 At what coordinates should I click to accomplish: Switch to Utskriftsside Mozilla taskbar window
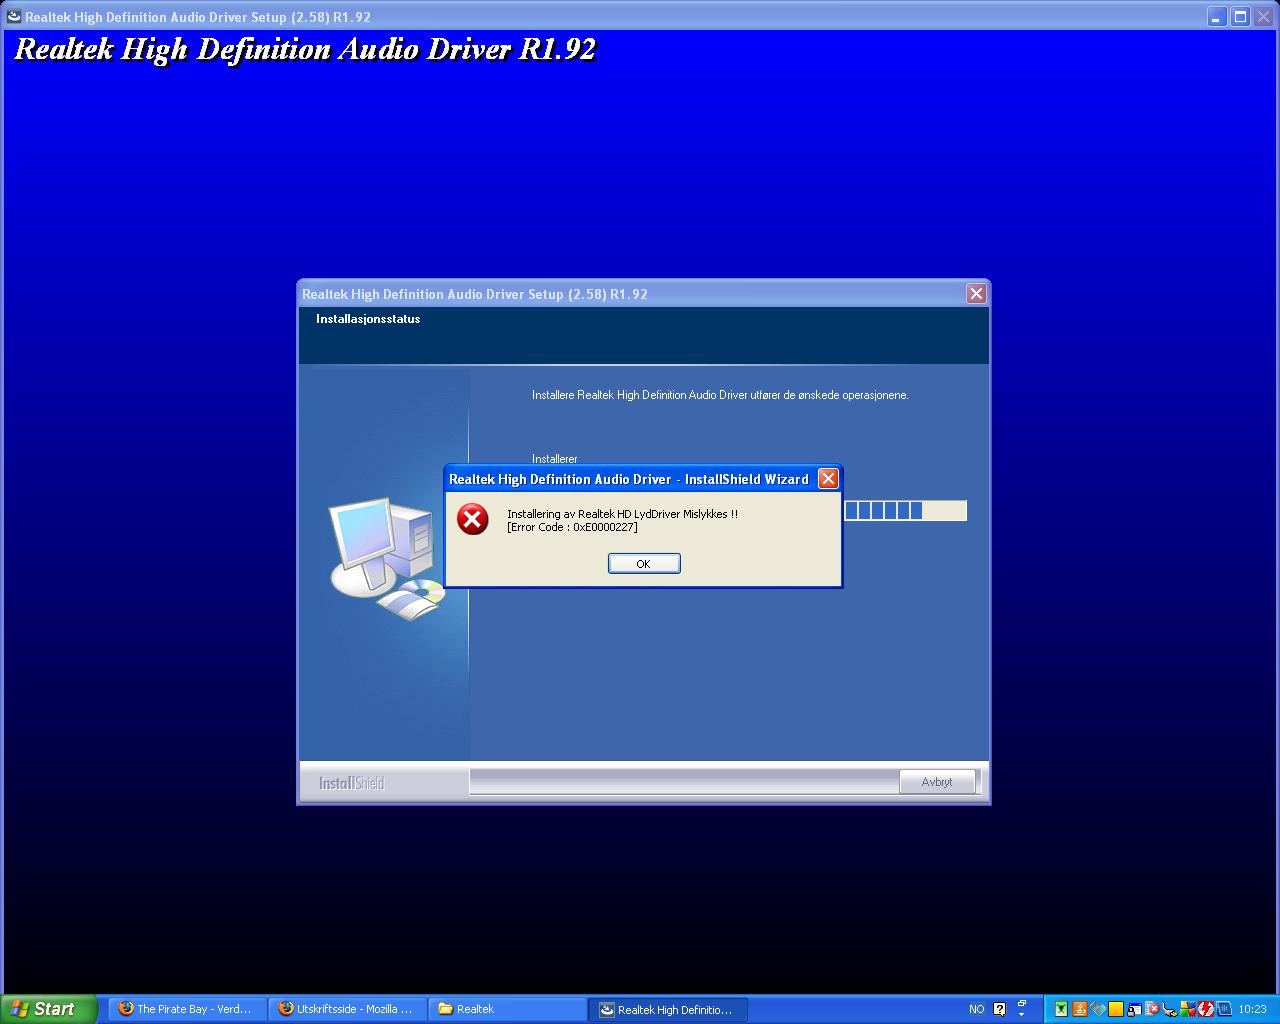tap(347, 1009)
